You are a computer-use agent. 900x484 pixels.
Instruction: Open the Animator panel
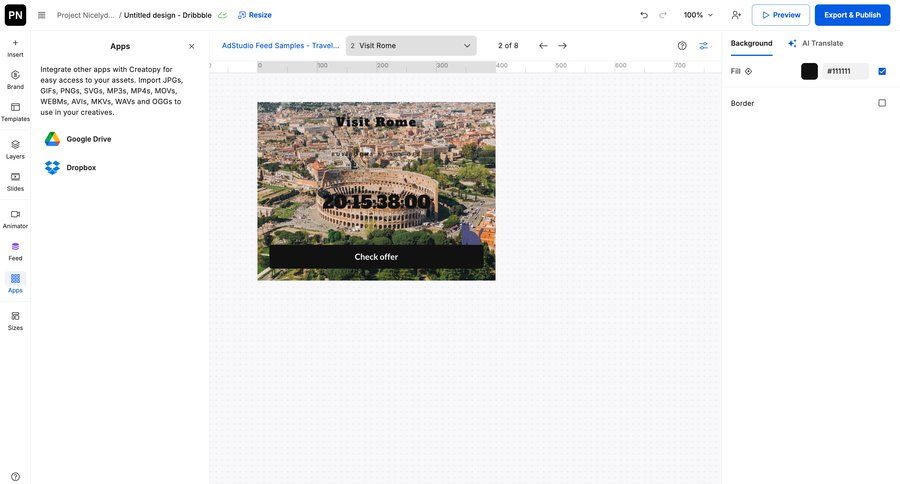[15, 218]
